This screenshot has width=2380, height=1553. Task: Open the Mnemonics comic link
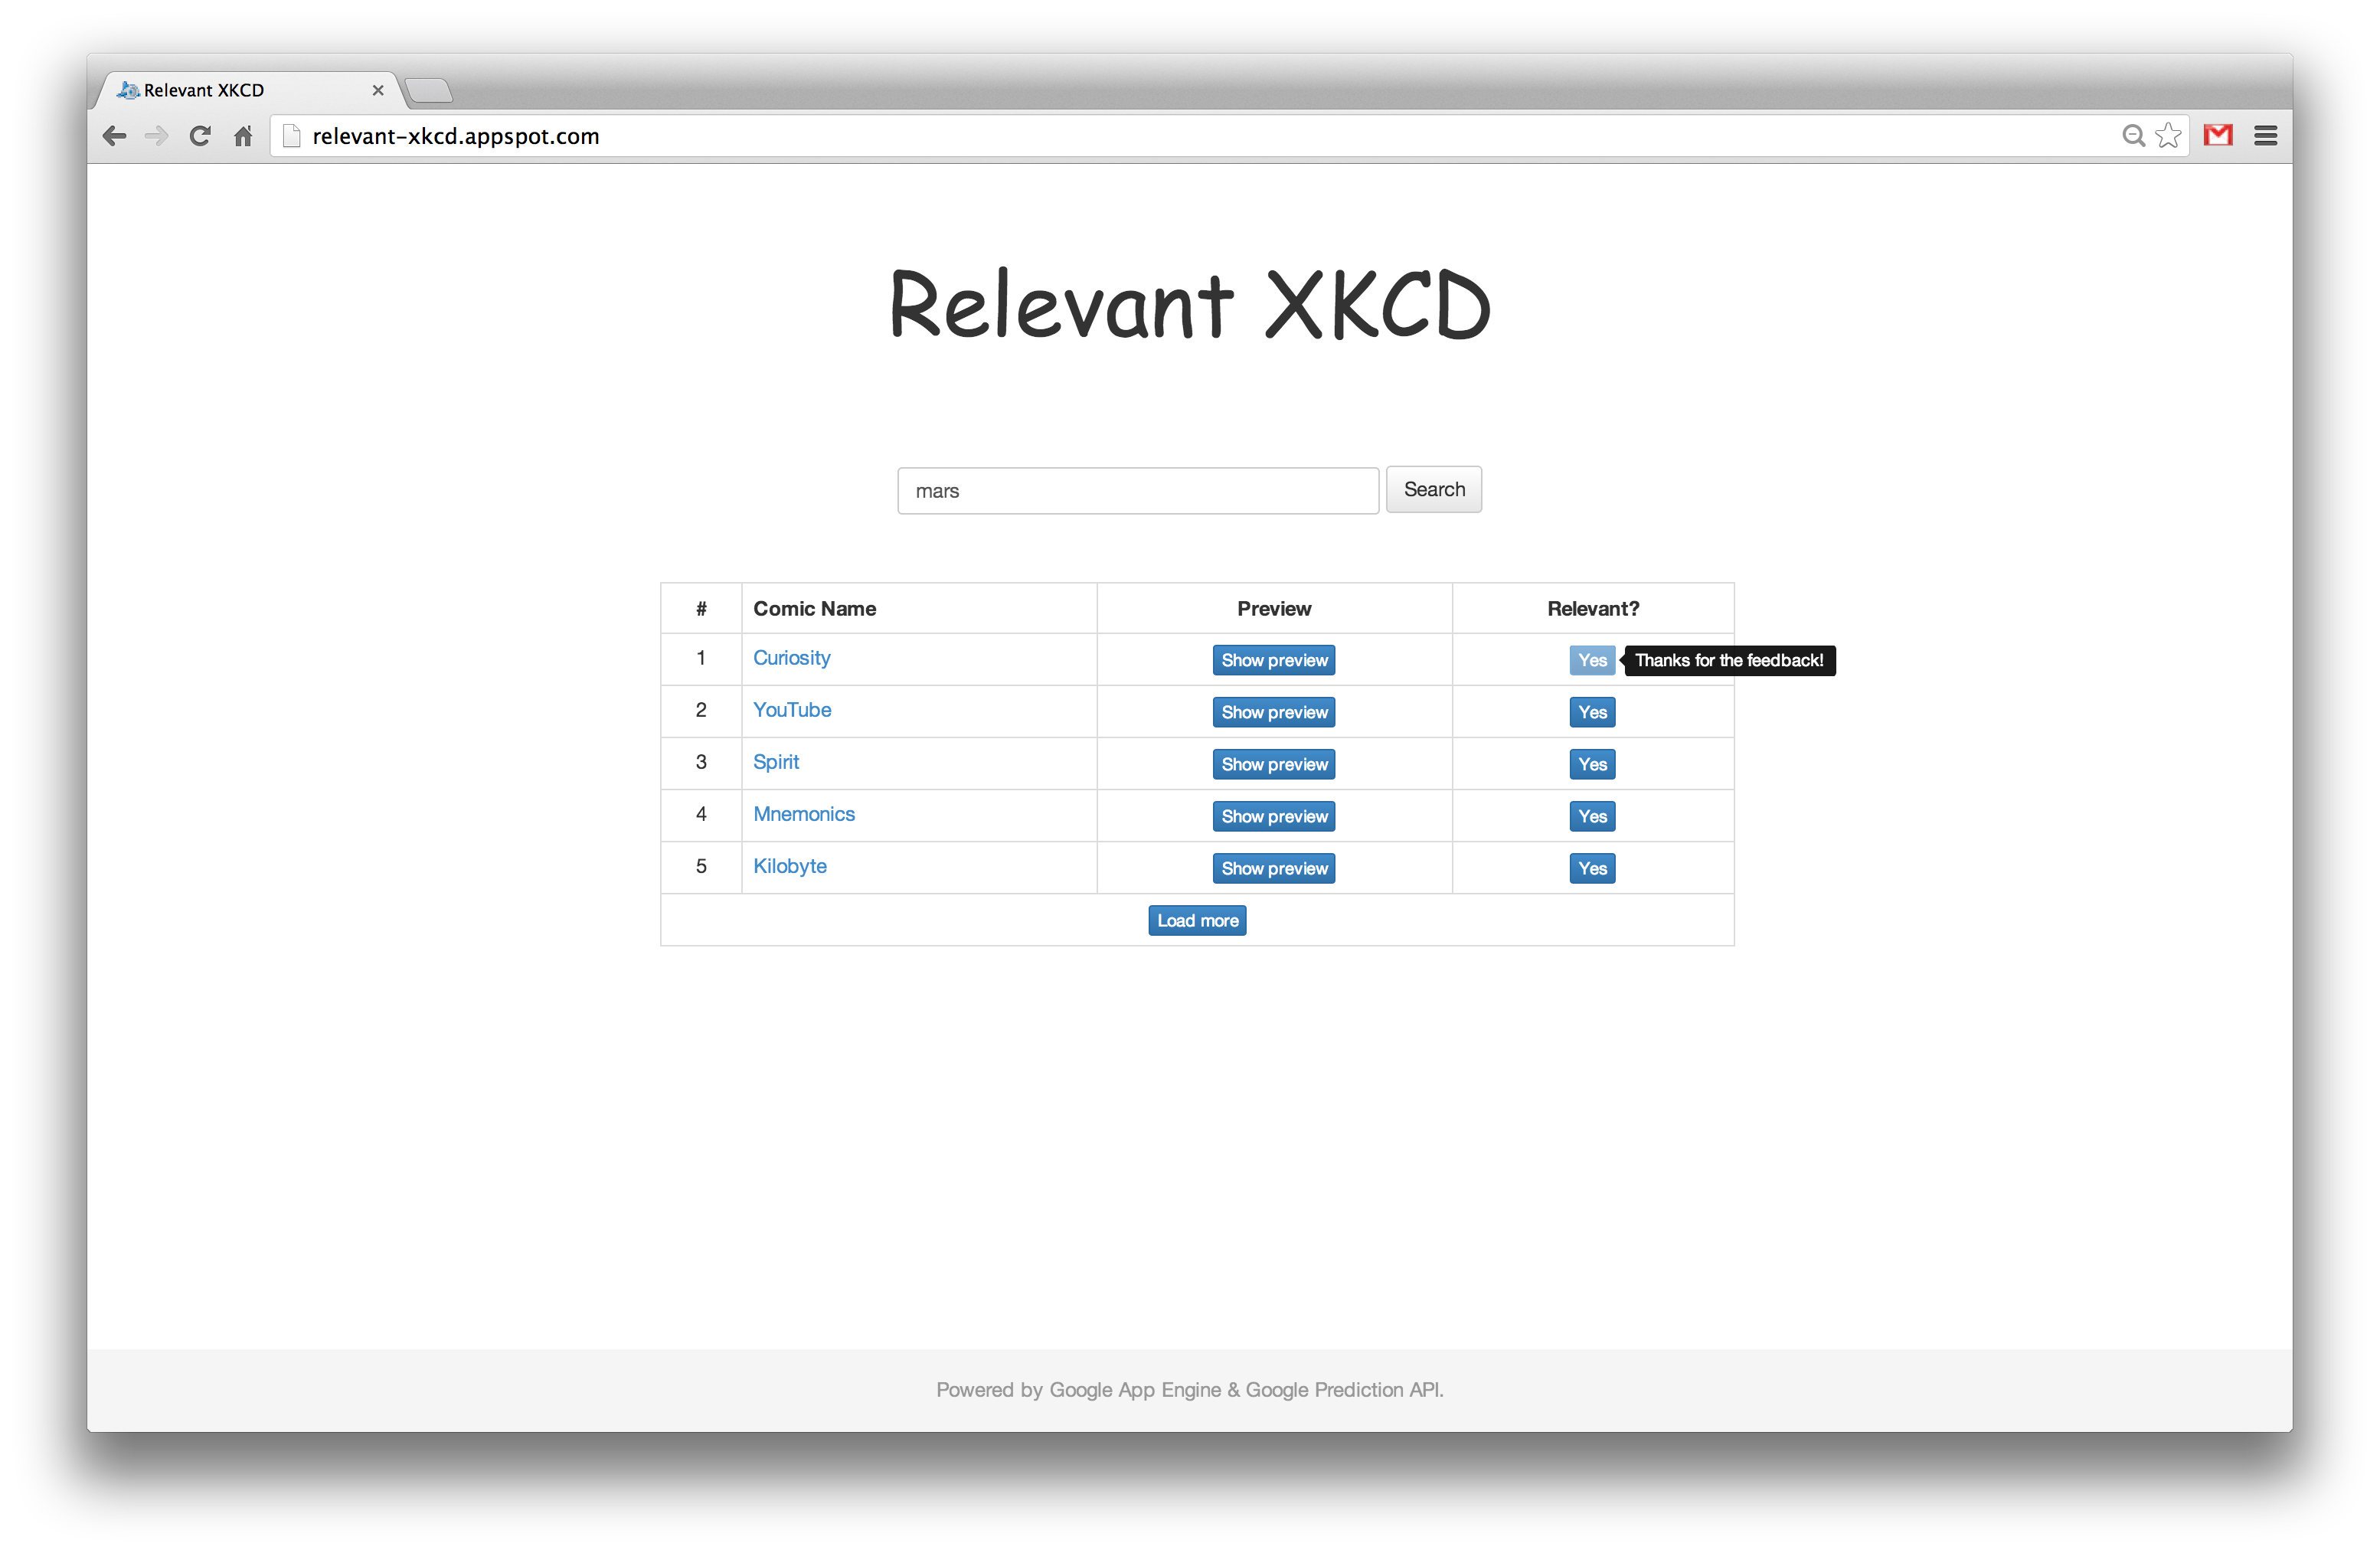coord(803,814)
